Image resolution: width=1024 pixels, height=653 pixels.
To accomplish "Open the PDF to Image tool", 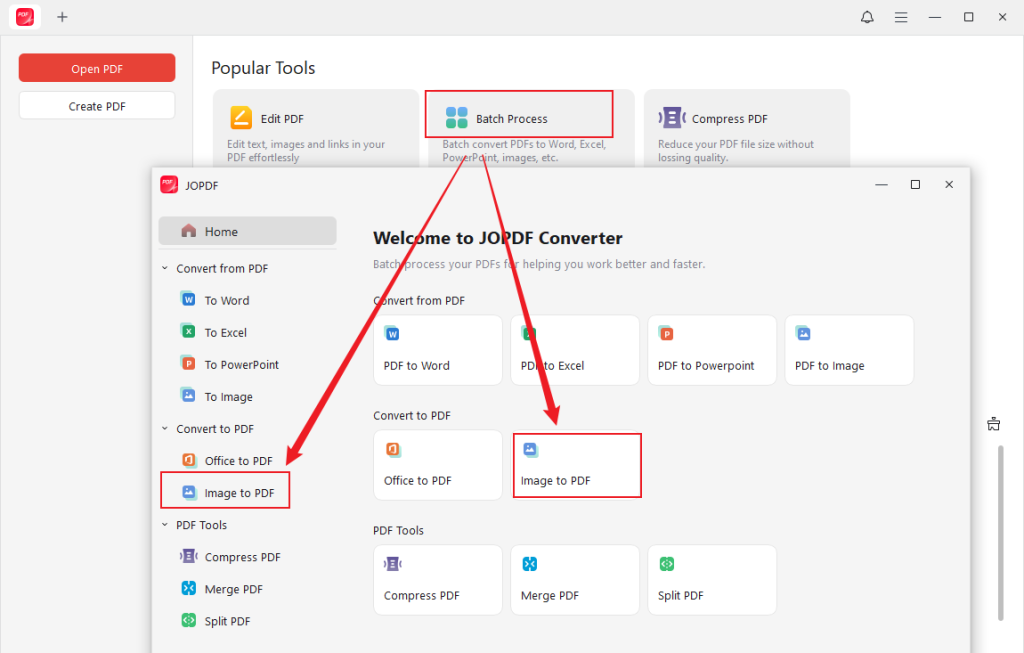I will click(x=848, y=350).
